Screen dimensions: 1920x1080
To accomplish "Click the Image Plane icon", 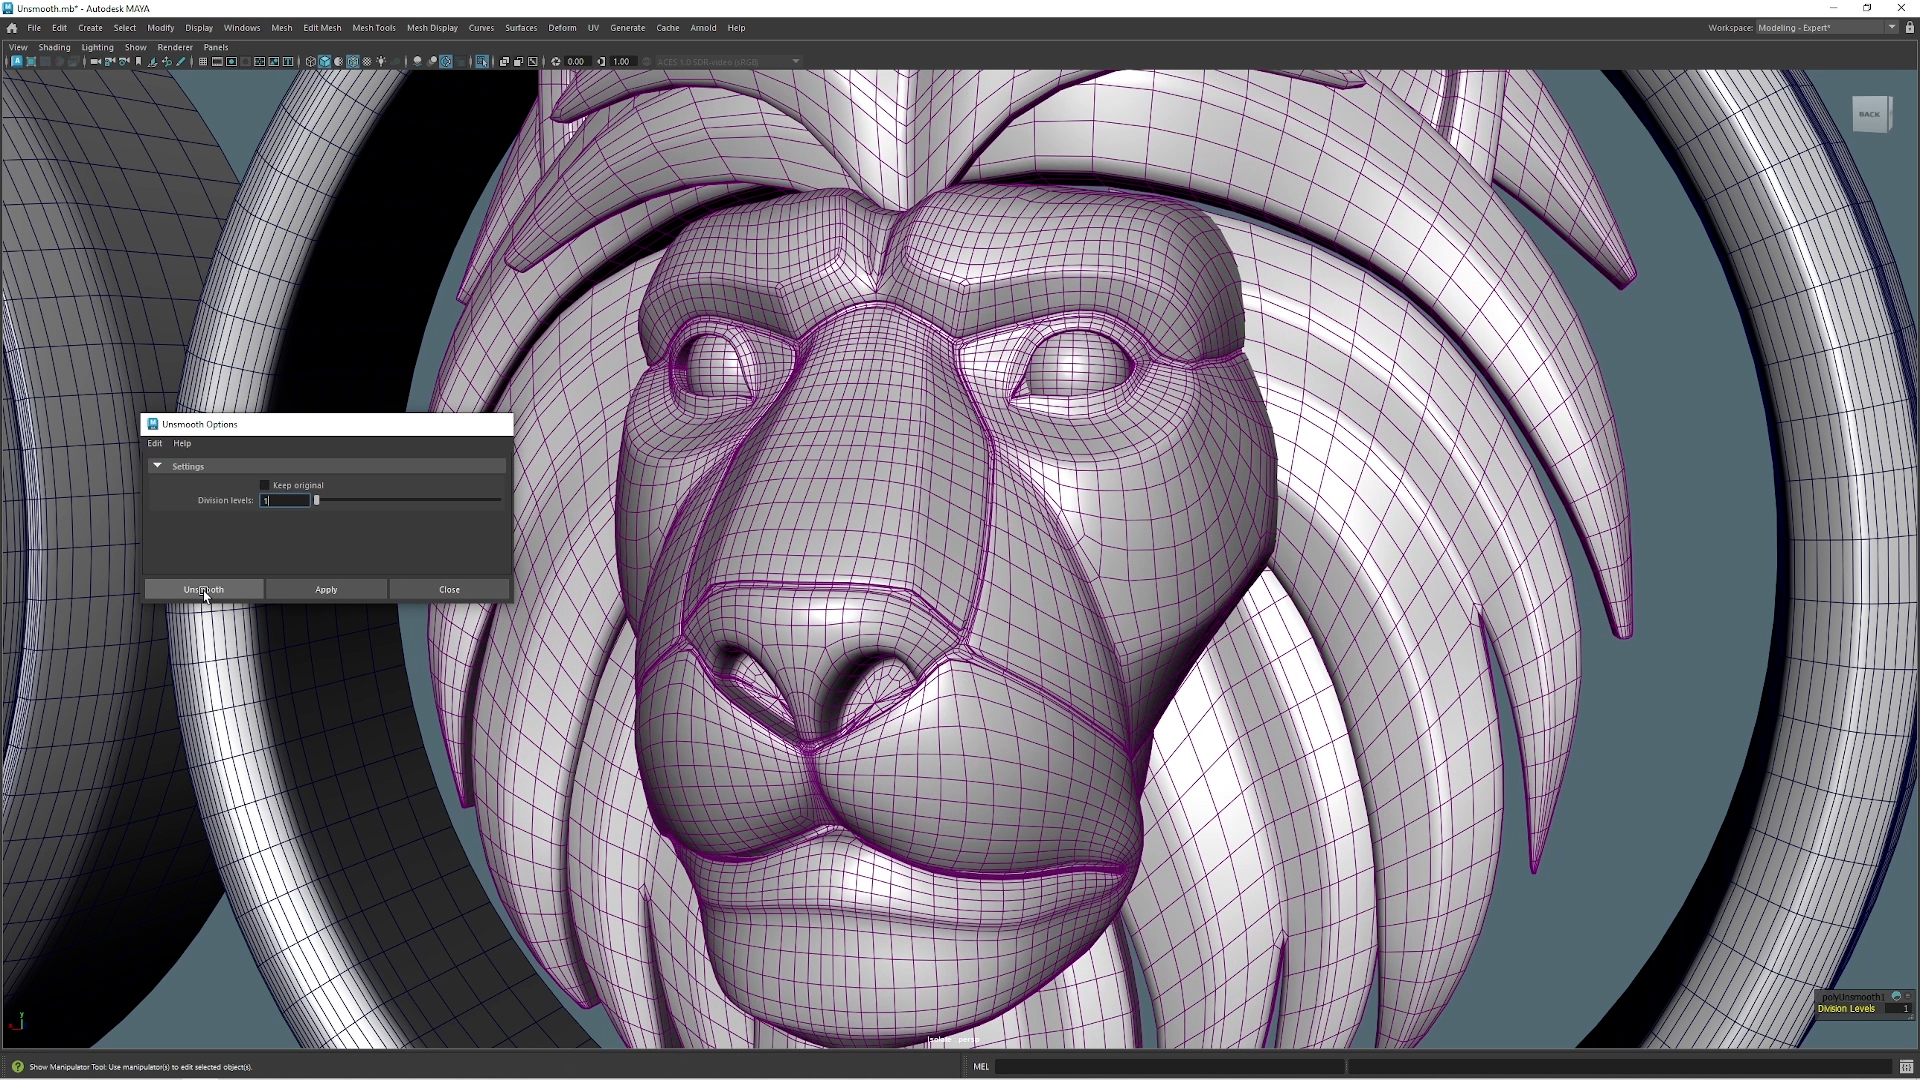I will coord(152,62).
